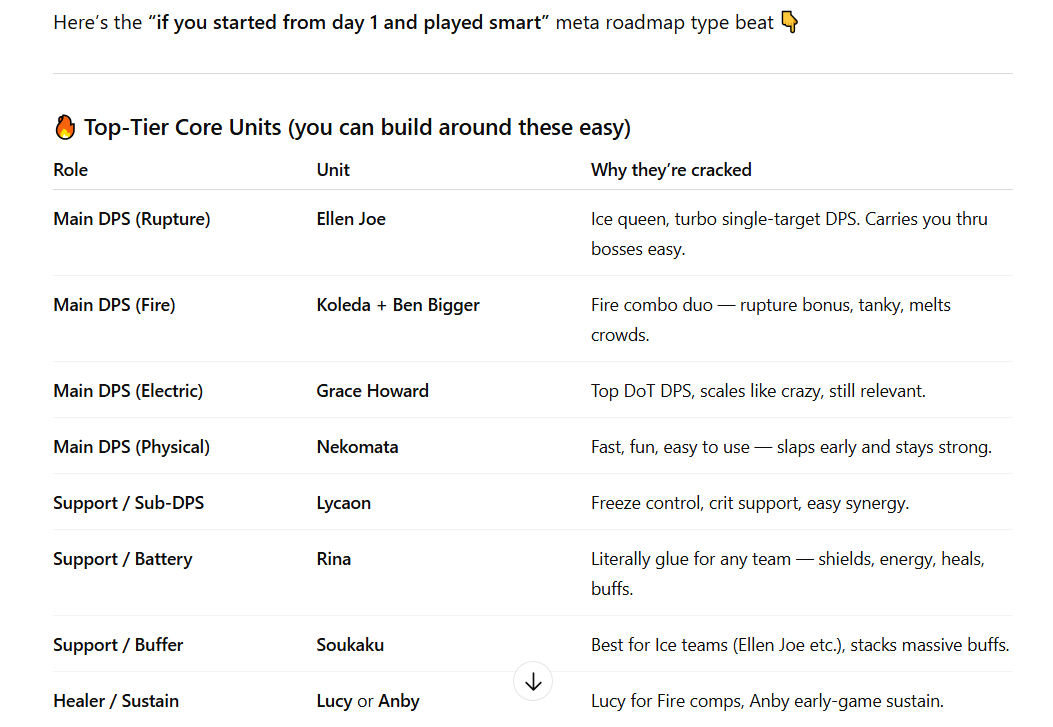Image resolution: width=1053 pixels, height=727 pixels.
Task: Click the Role column header
Action: coord(71,170)
